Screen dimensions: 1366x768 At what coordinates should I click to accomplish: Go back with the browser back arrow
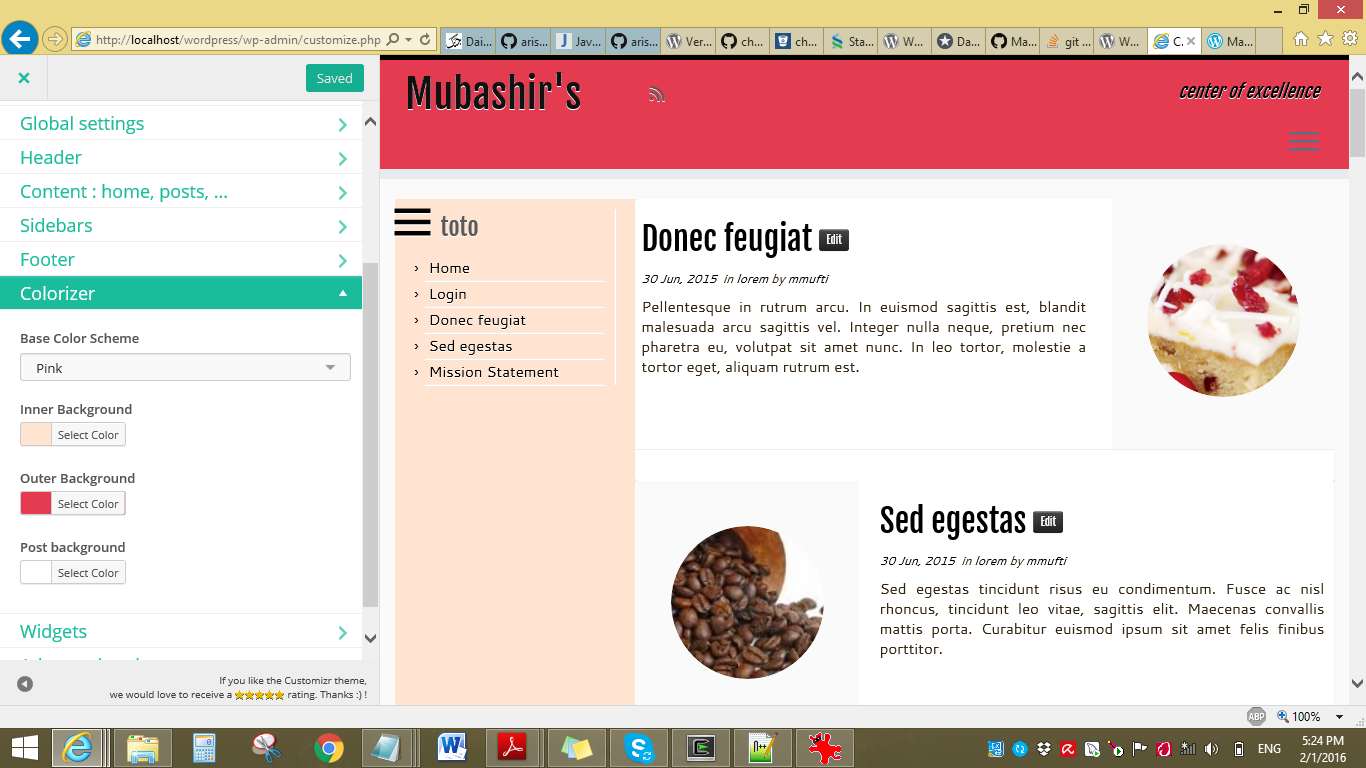(19, 39)
